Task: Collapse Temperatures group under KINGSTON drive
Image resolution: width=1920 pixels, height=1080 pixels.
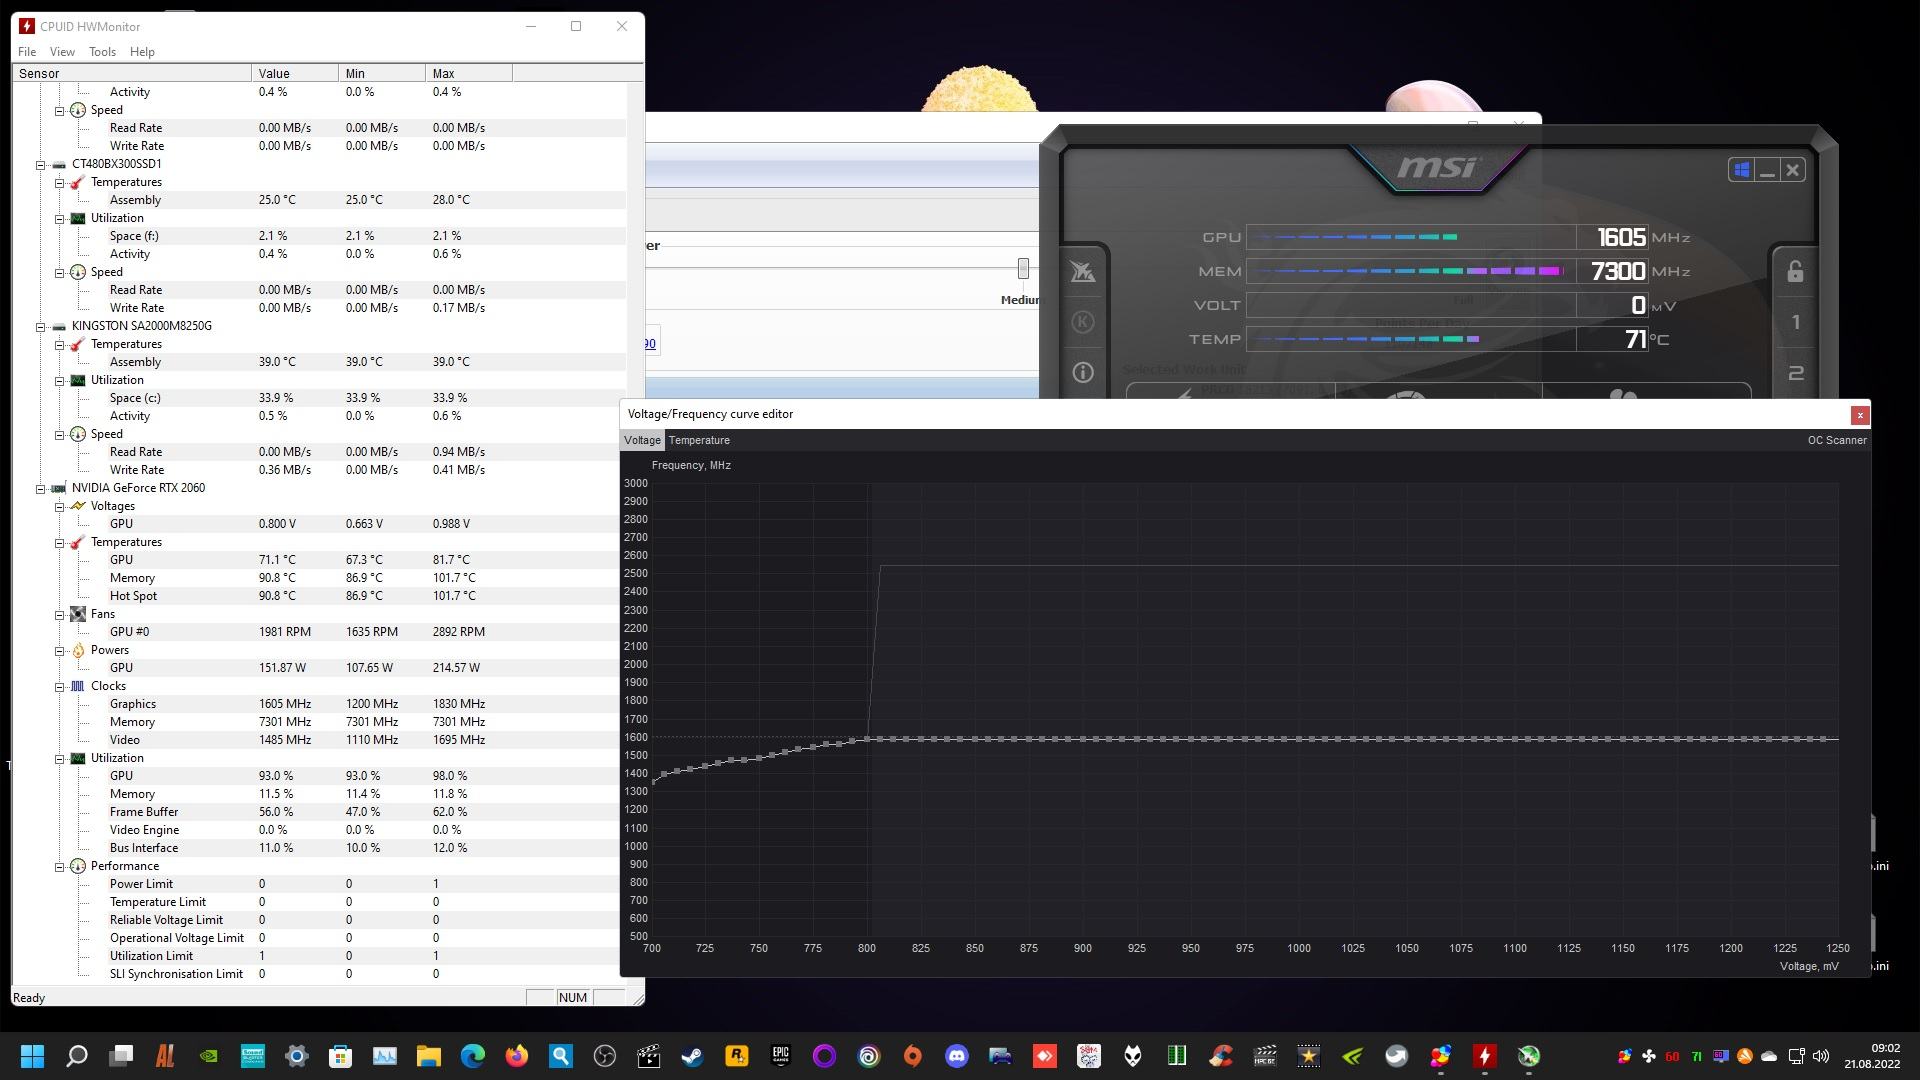Action: point(59,344)
